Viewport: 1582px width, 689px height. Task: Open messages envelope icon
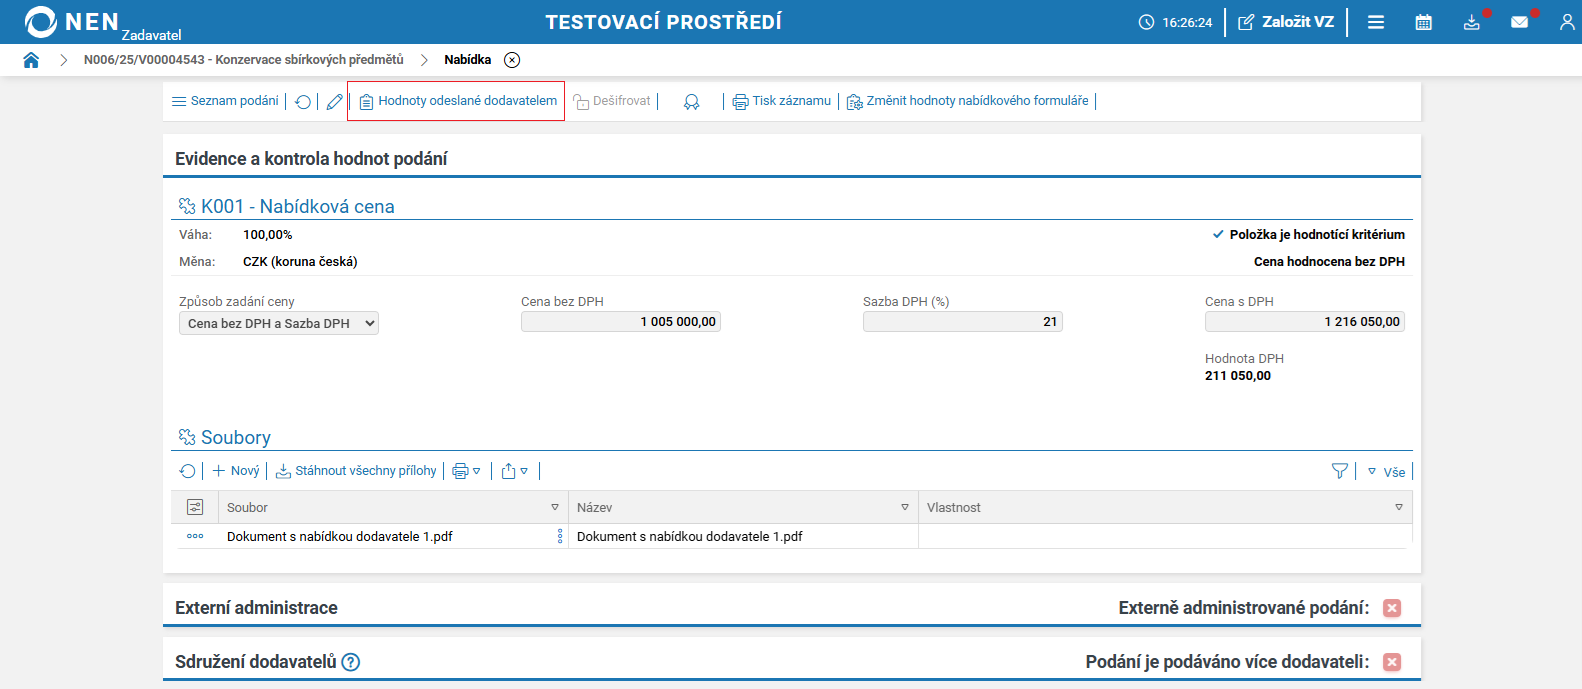tap(1520, 22)
